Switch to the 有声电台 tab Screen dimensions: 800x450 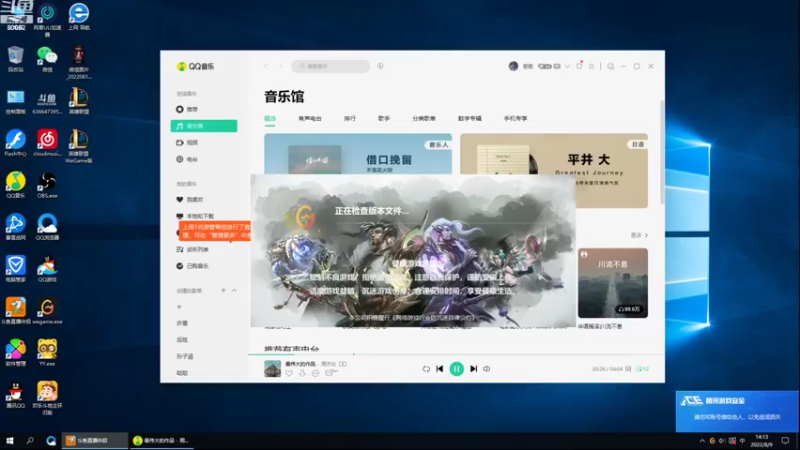(x=310, y=118)
